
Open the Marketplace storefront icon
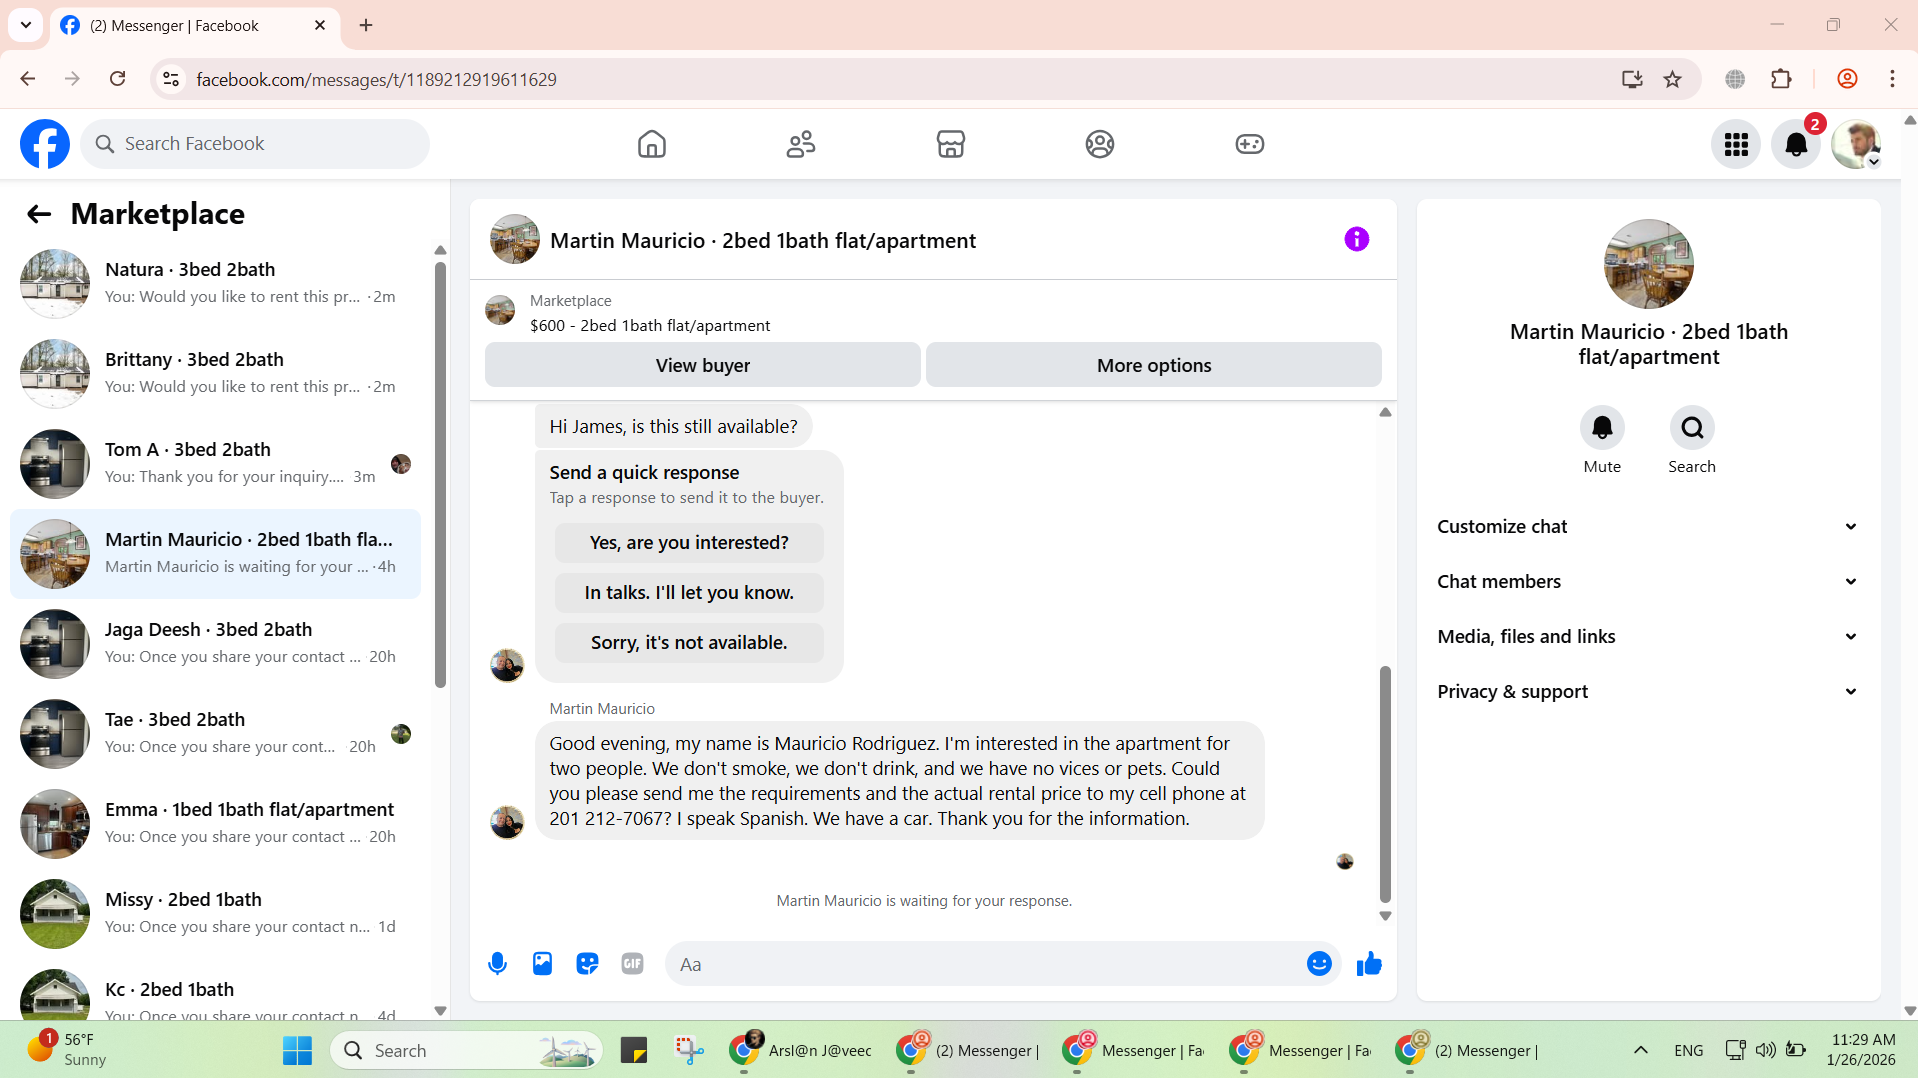(x=950, y=144)
